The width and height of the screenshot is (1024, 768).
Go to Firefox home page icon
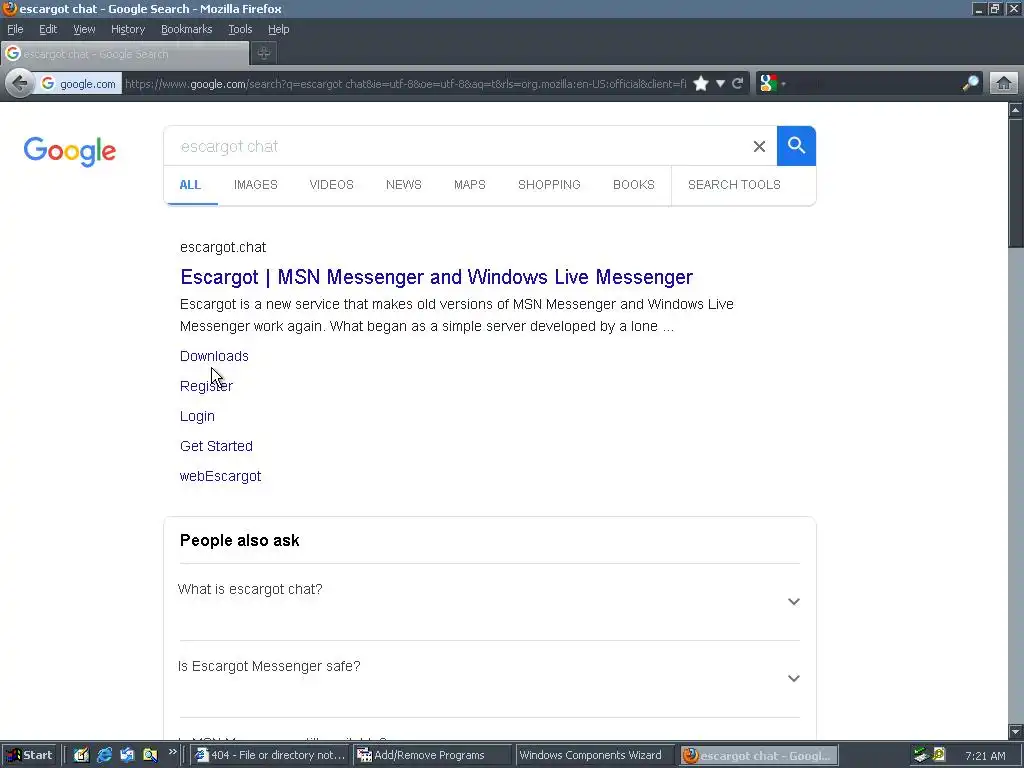(x=1004, y=84)
